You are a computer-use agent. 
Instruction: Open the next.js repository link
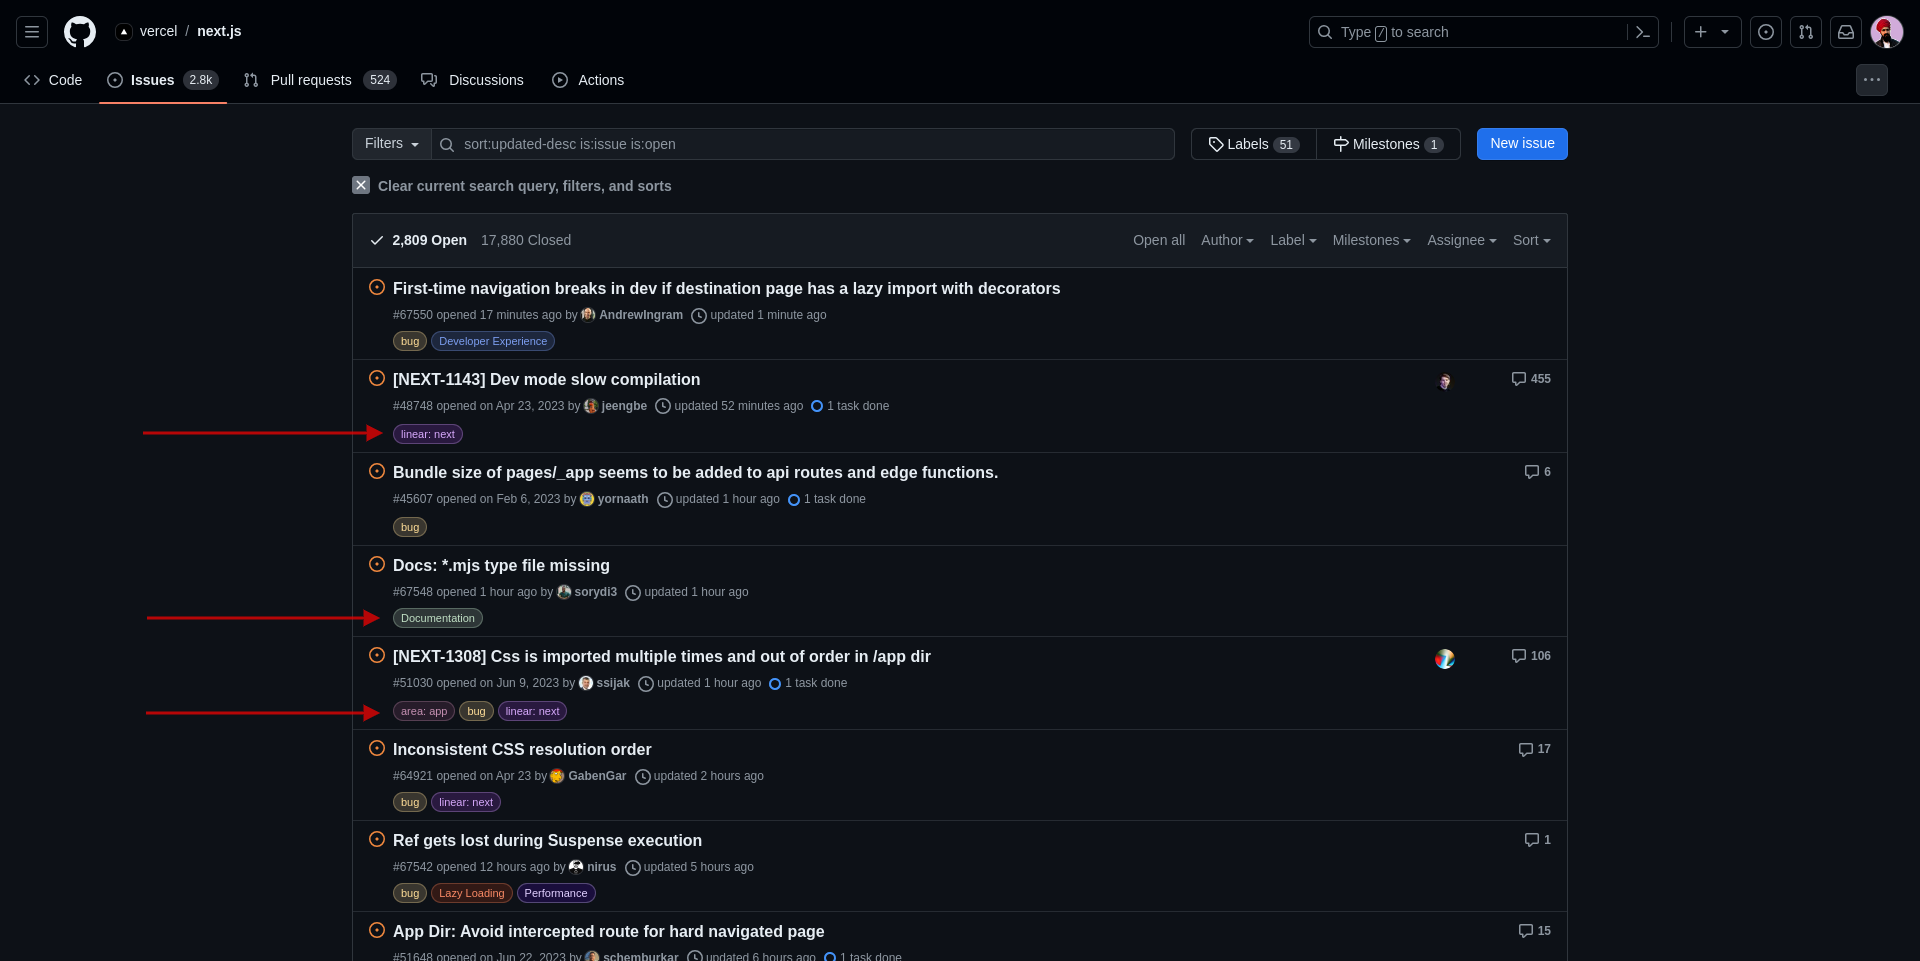coord(219,32)
